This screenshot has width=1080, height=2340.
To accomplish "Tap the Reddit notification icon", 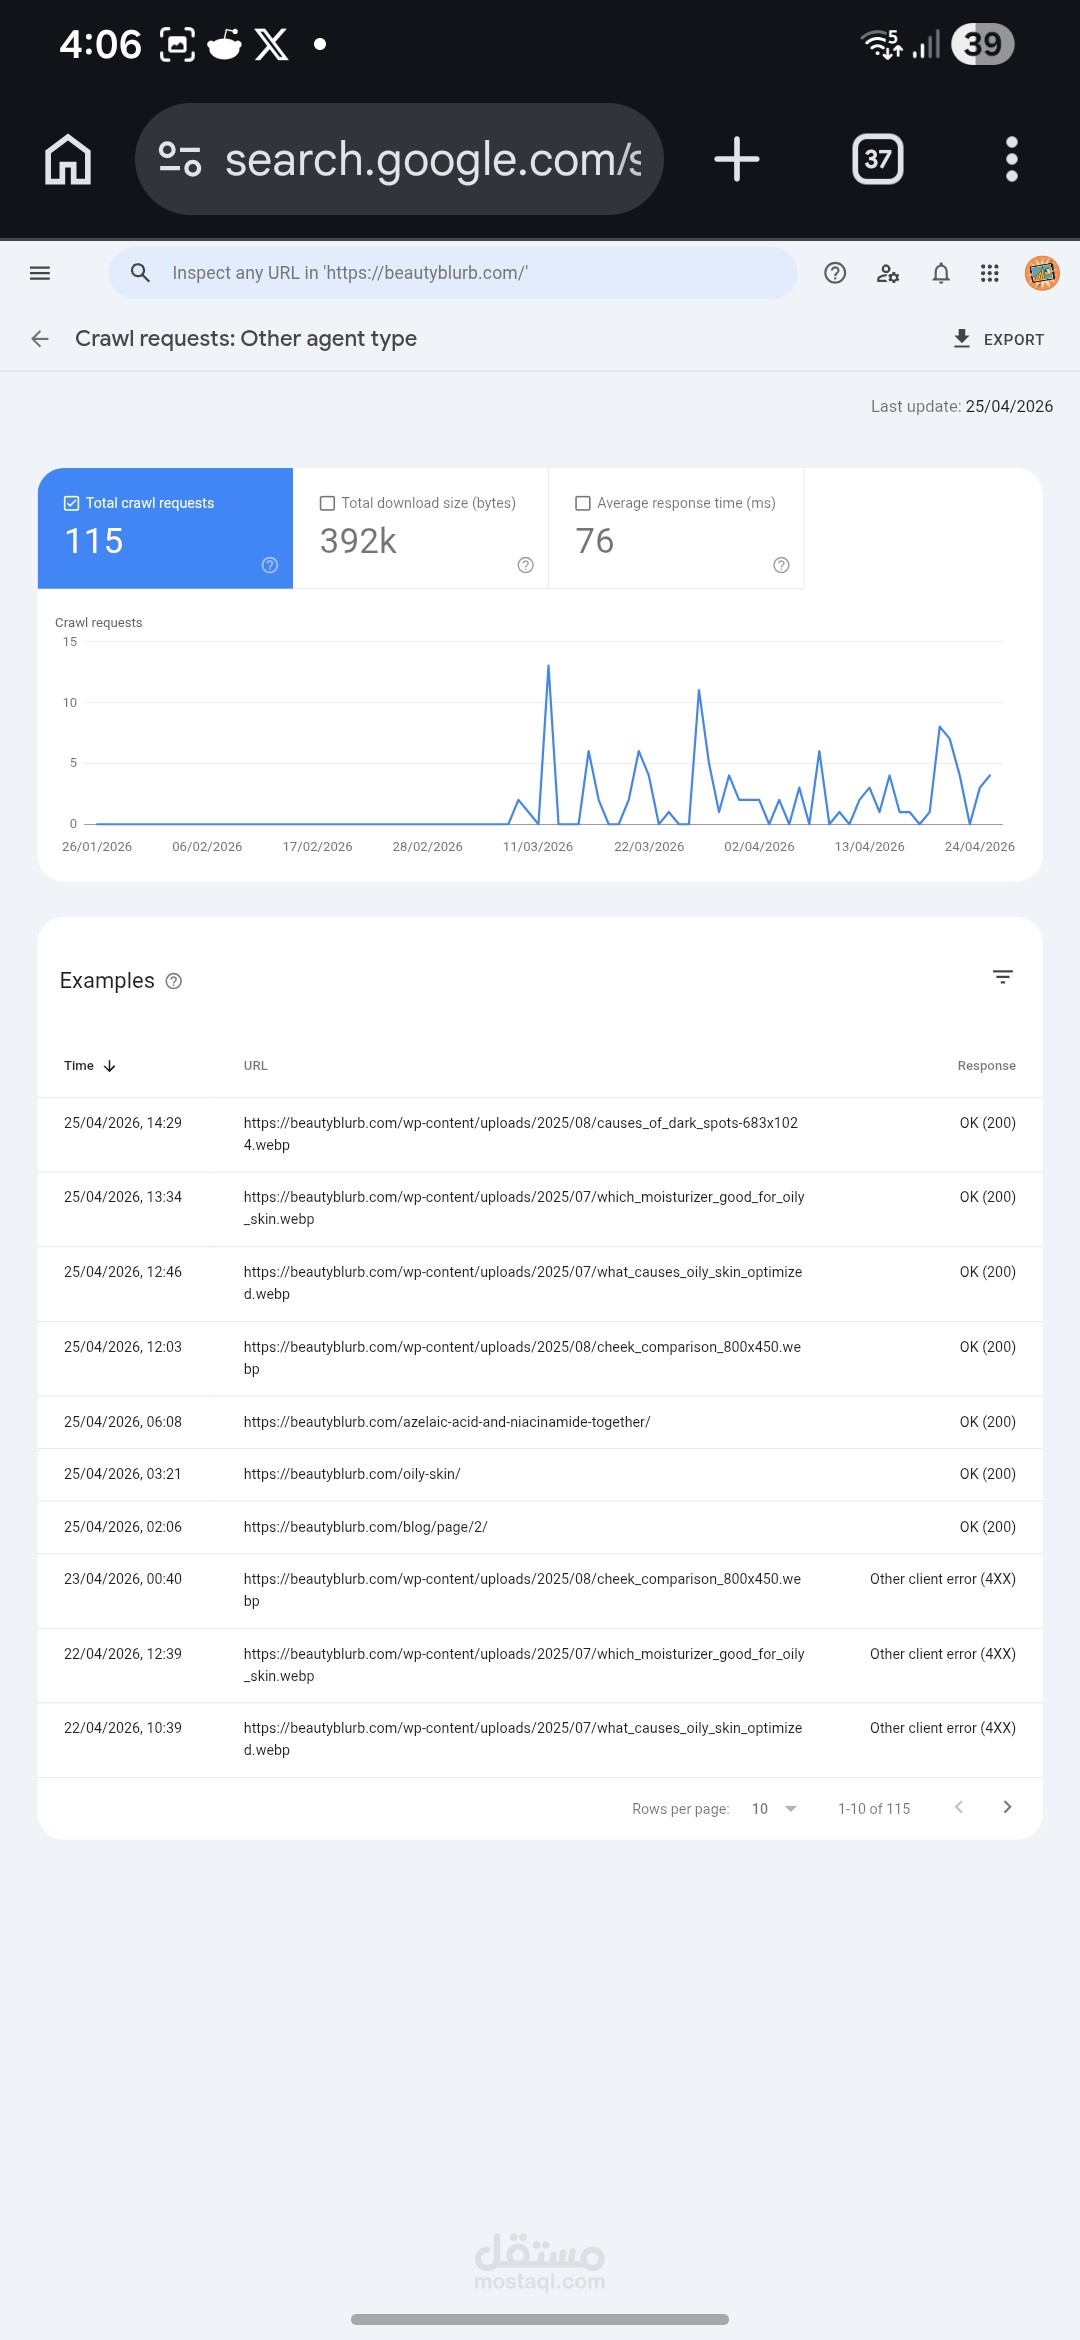I will [x=224, y=44].
